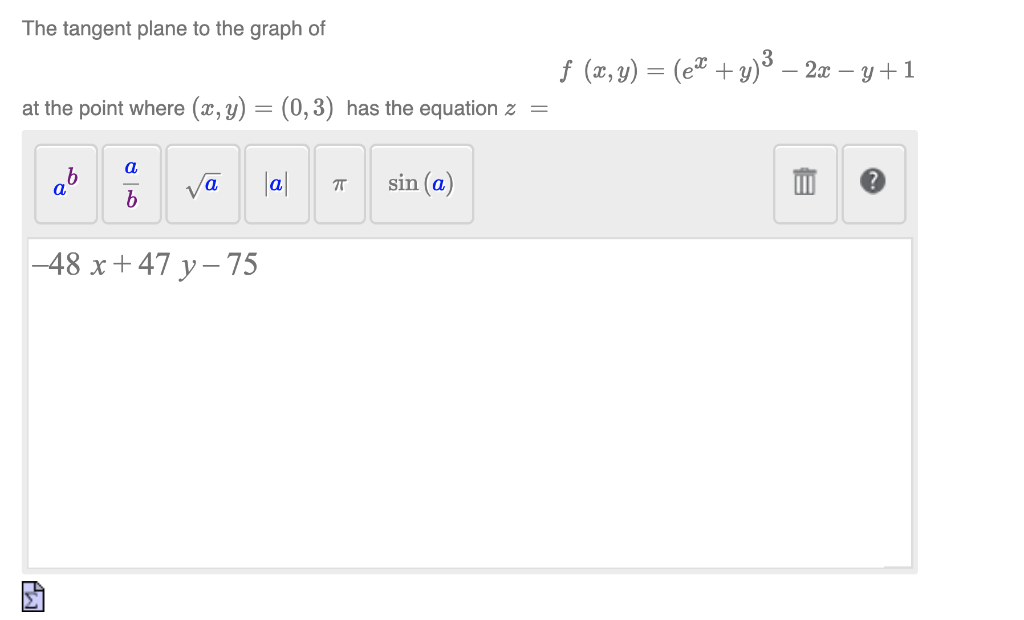Viewport: 1024px width, 620px height.
Task: Place cursor after -48x+47y-75
Action: [262, 265]
